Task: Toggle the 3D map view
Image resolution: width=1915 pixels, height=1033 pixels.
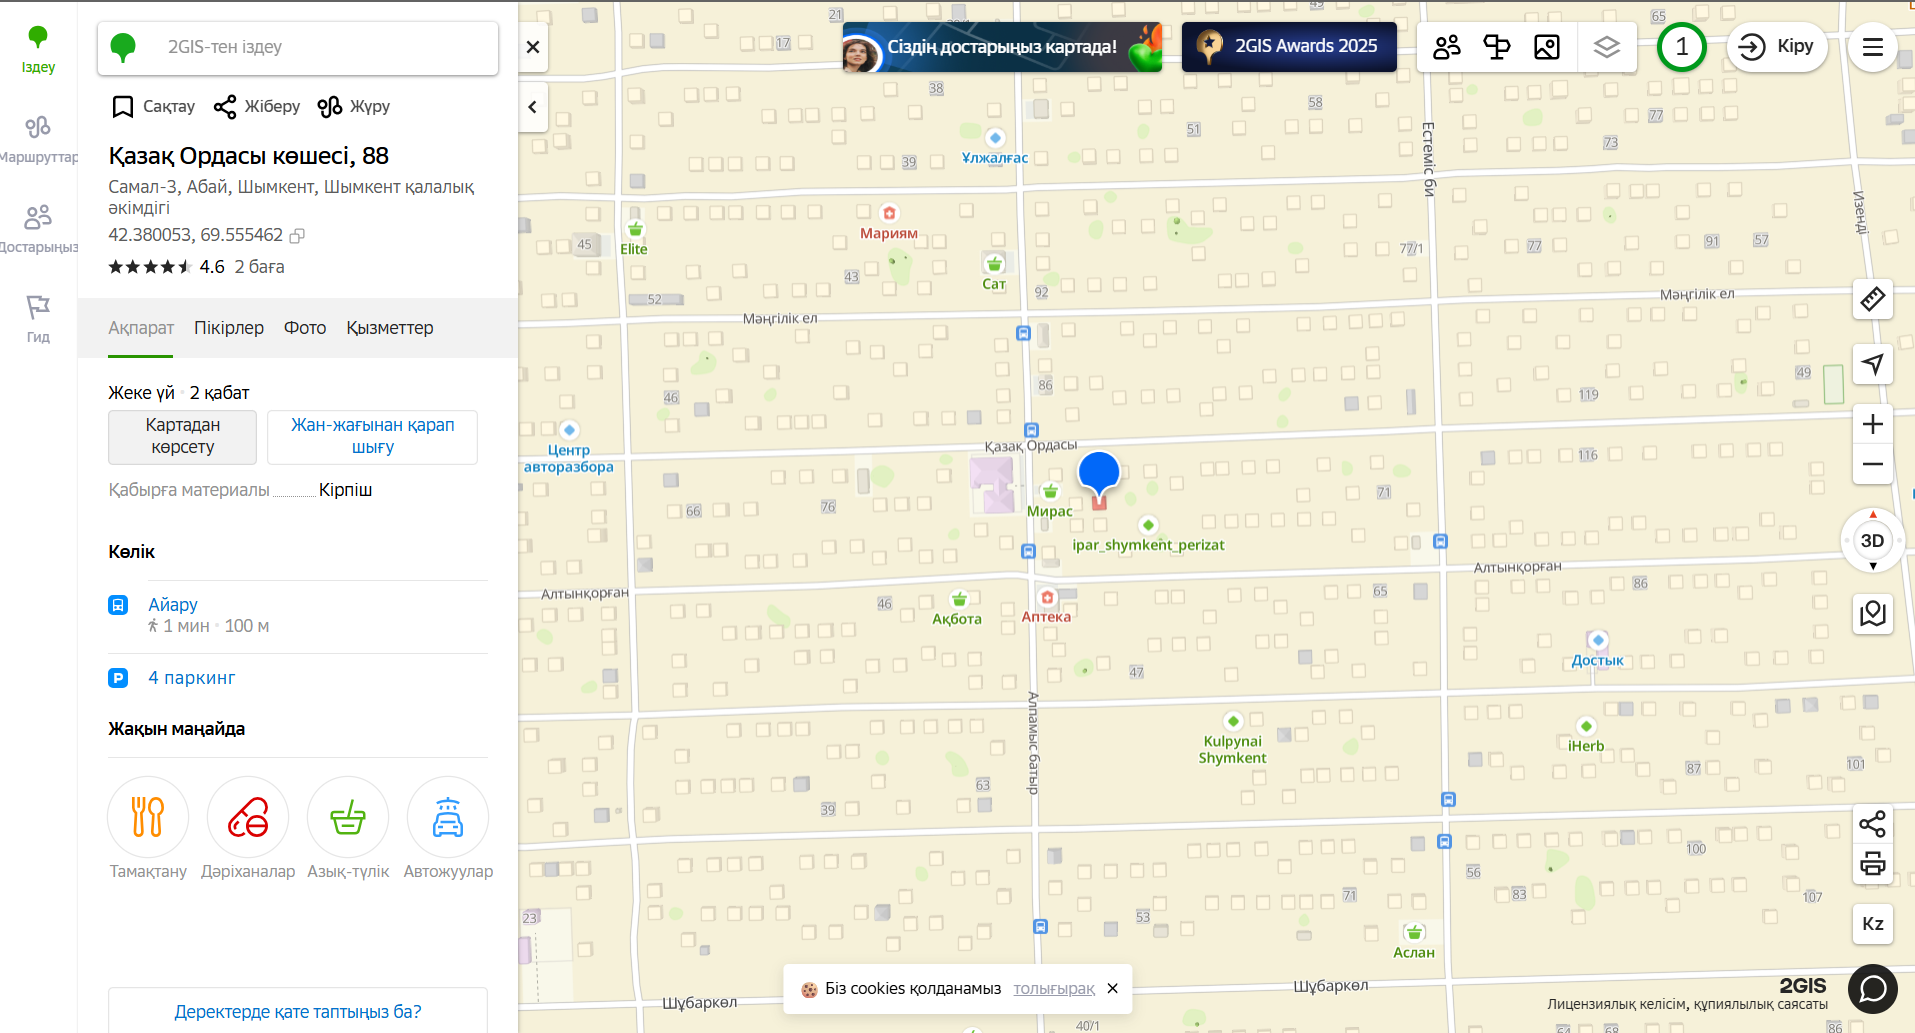Action: pyautogui.click(x=1873, y=540)
